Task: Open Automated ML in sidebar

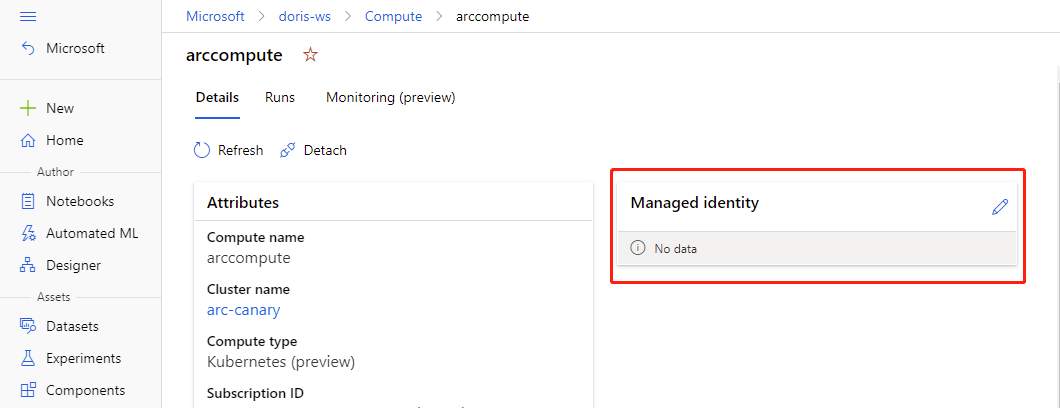Action: click(x=91, y=233)
